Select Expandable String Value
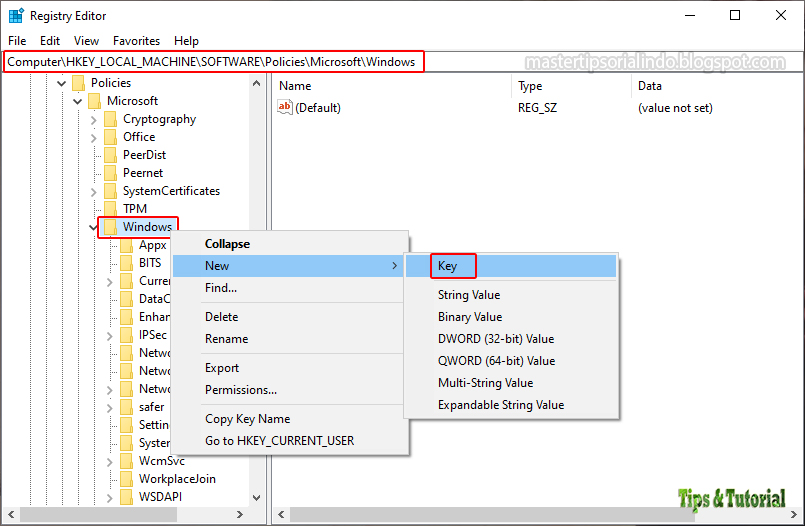This screenshot has height=526, width=805. [511, 405]
